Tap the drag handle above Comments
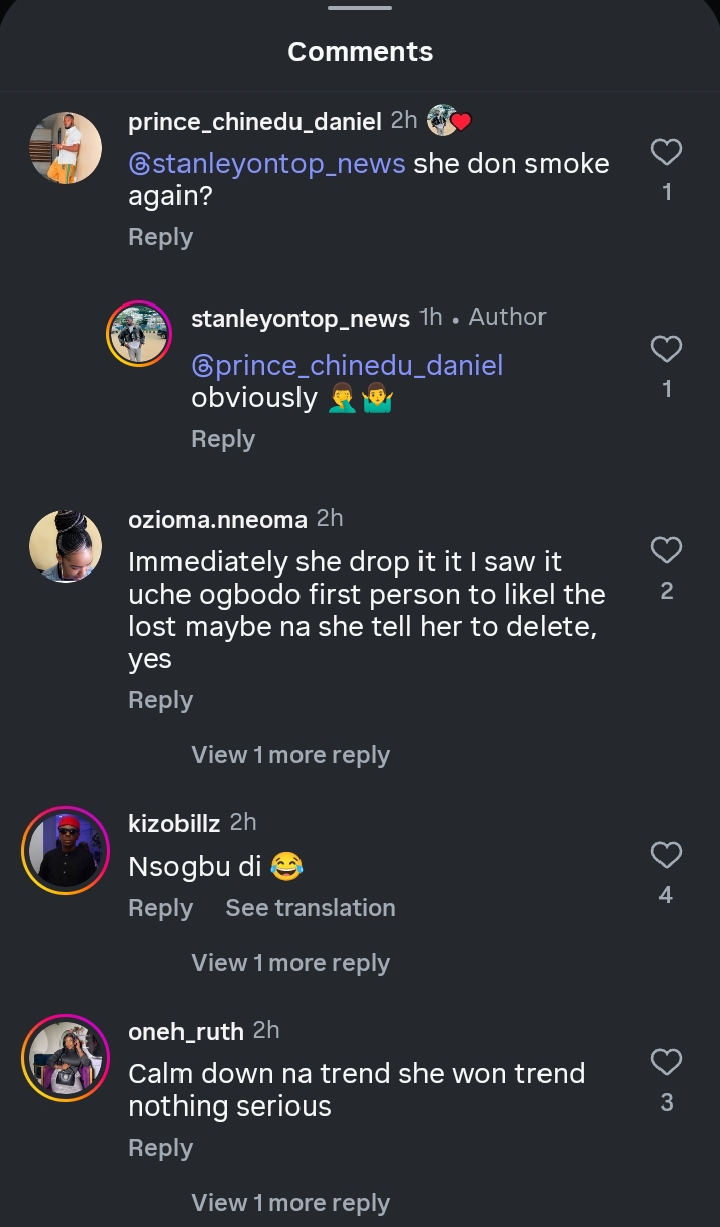The image size is (720, 1227). (360, 8)
